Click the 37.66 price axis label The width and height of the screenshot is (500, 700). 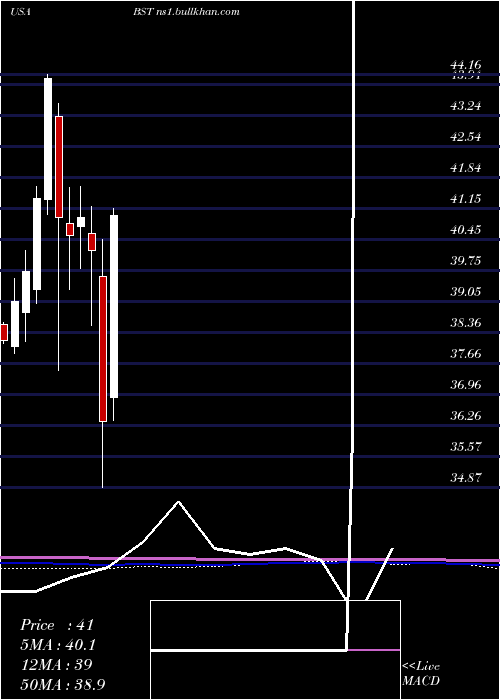pyautogui.click(x=466, y=354)
